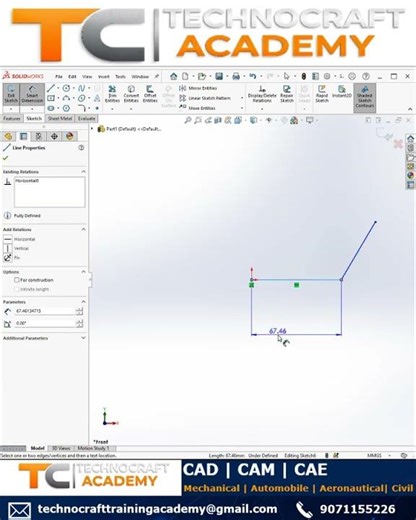Click the Print icon
The image size is (416, 520).
tap(236, 76)
